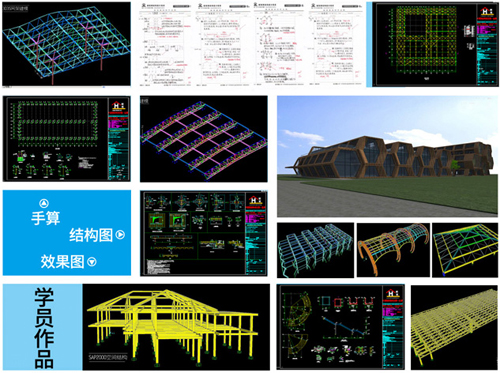This screenshot has width=500, height=373.
Task: Open the purple and blue truss model
Action: pos(204,139)
